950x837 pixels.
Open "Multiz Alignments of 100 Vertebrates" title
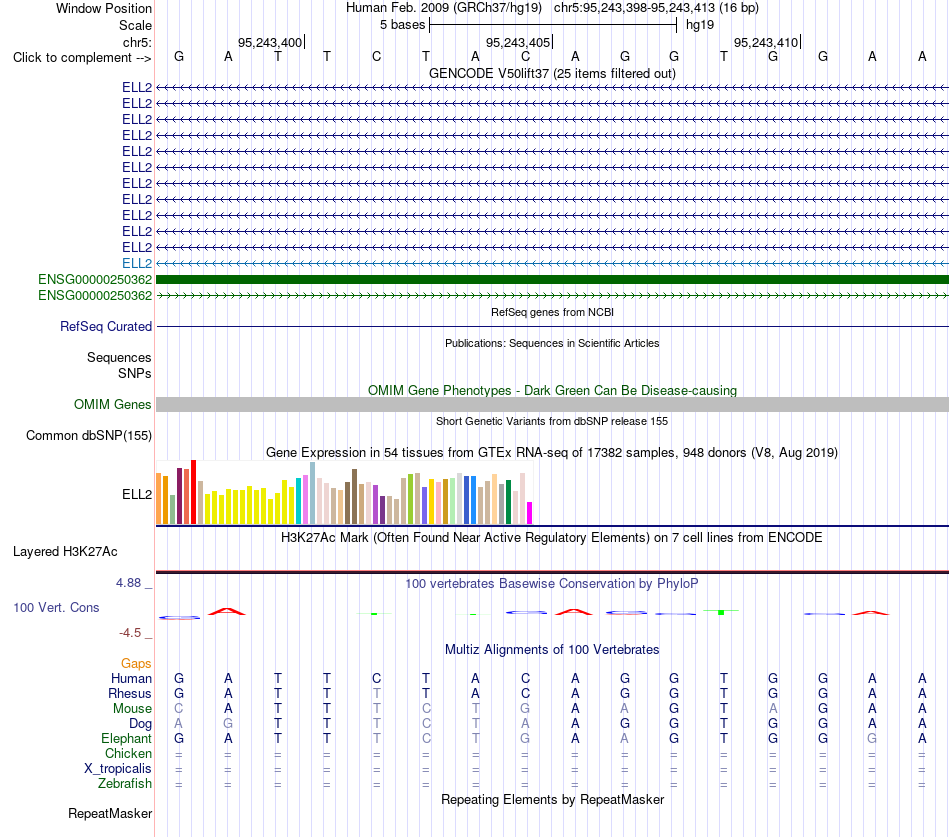tap(552, 650)
